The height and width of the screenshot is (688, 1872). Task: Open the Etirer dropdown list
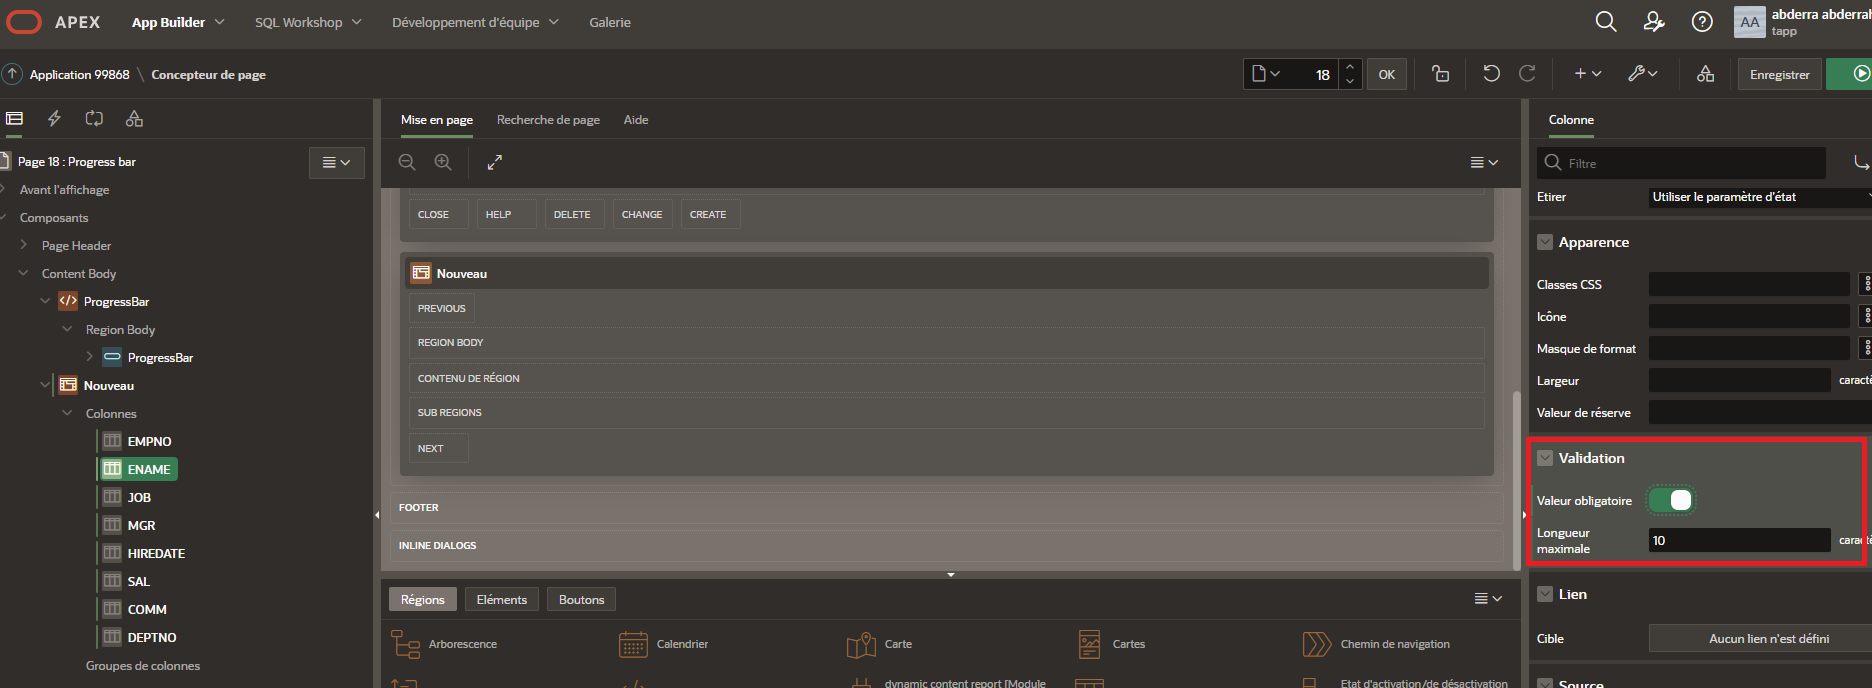pyautogui.click(x=1758, y=197)
